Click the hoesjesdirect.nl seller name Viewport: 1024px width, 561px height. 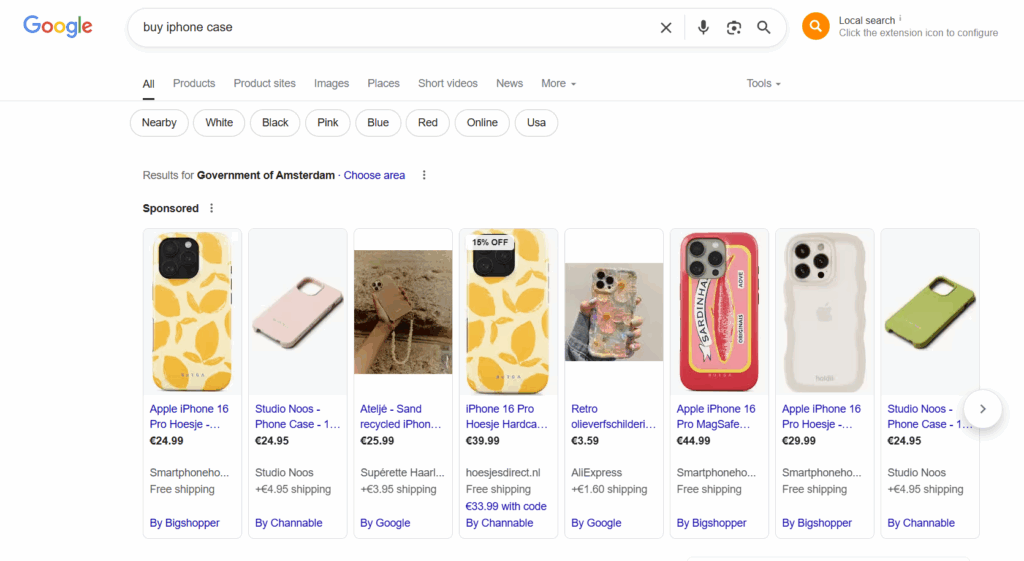tap(503, 472)
